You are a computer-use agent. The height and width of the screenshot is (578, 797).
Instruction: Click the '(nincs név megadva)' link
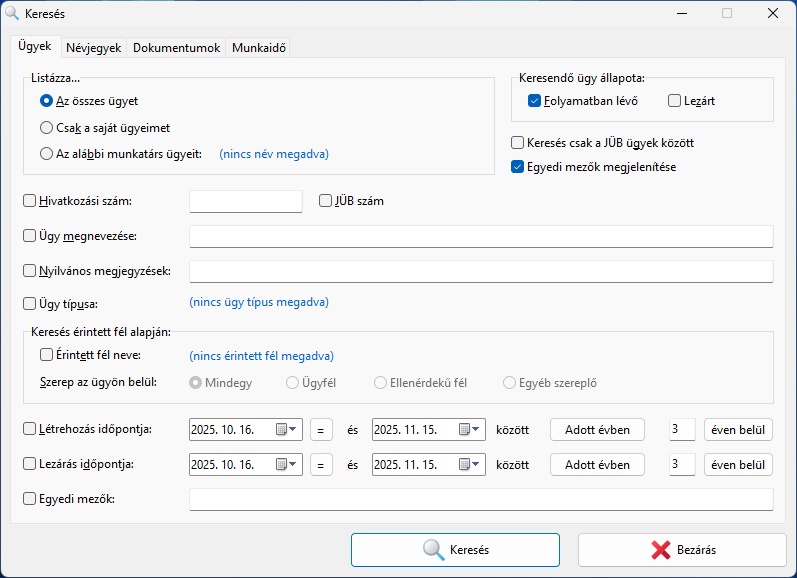pos(273,154)
